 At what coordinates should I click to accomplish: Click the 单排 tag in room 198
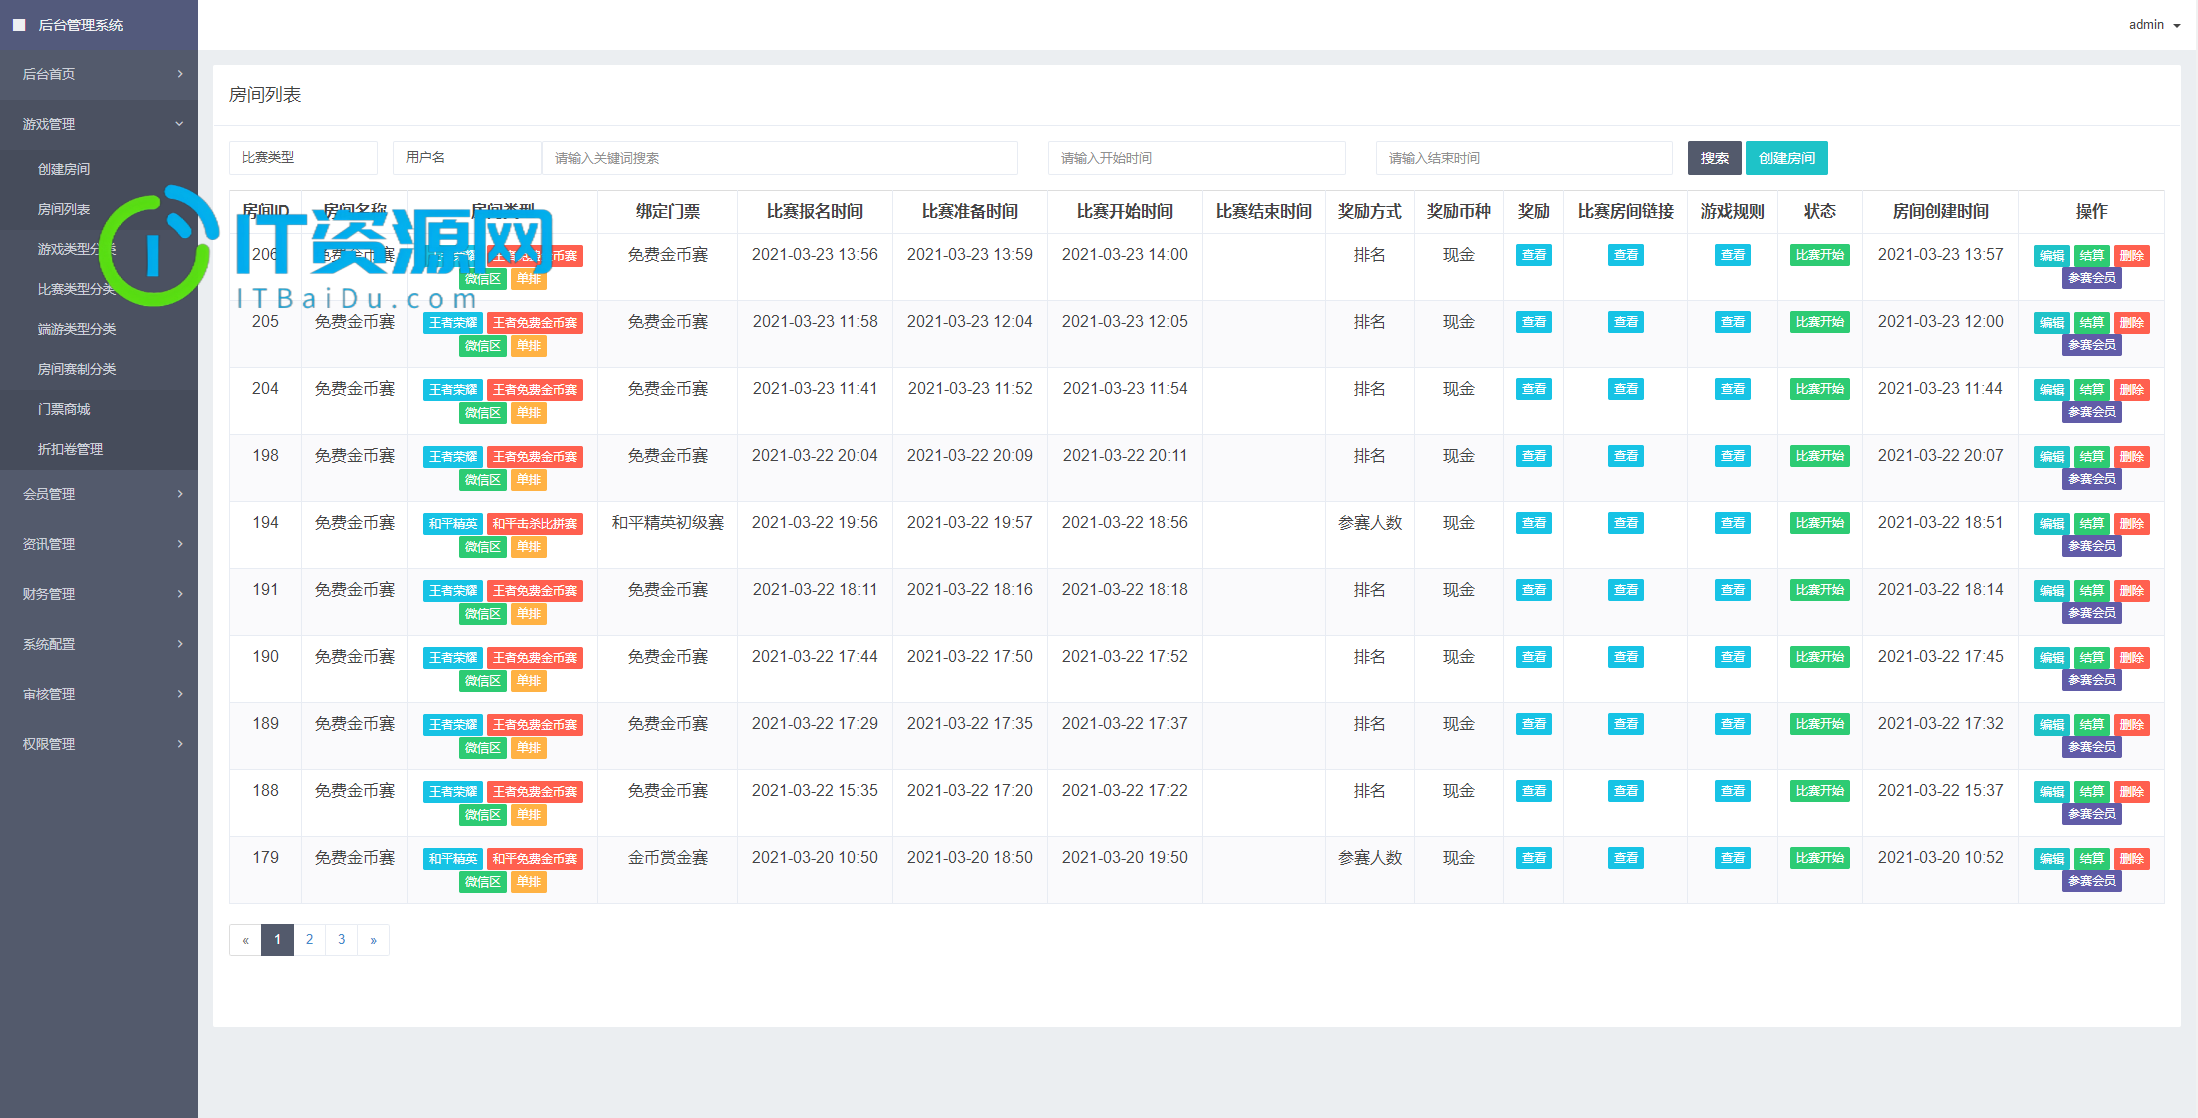pyautogui.click(x=528, y=480)
